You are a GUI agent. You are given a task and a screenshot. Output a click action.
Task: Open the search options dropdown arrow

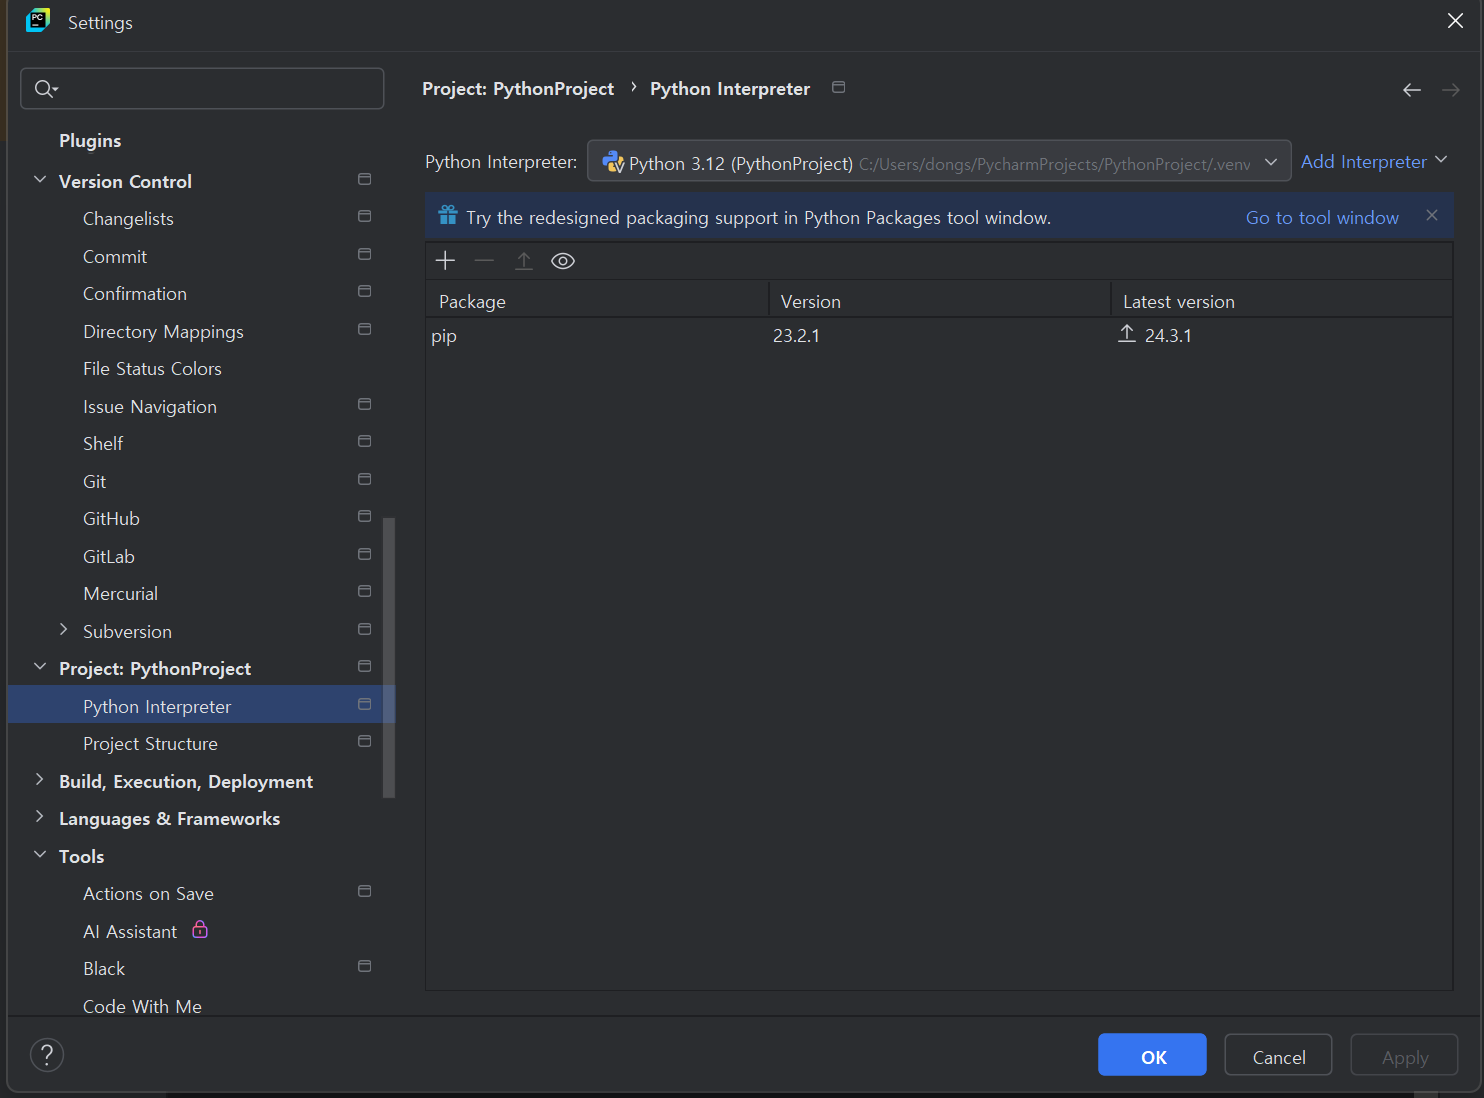tap(56, 90)
